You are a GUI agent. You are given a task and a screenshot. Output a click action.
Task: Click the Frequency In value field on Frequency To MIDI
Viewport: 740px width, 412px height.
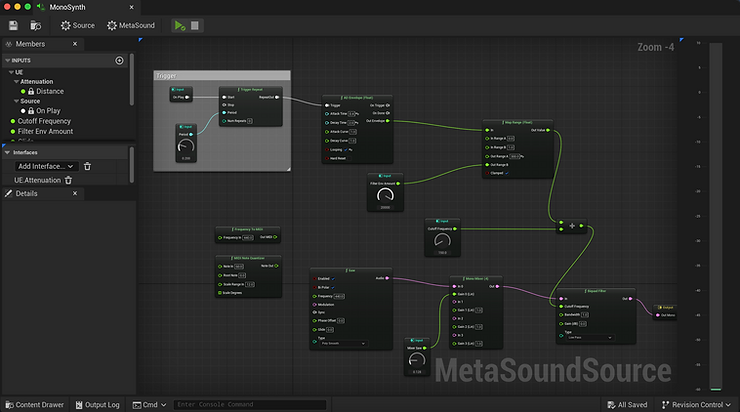tap(248, 238)
